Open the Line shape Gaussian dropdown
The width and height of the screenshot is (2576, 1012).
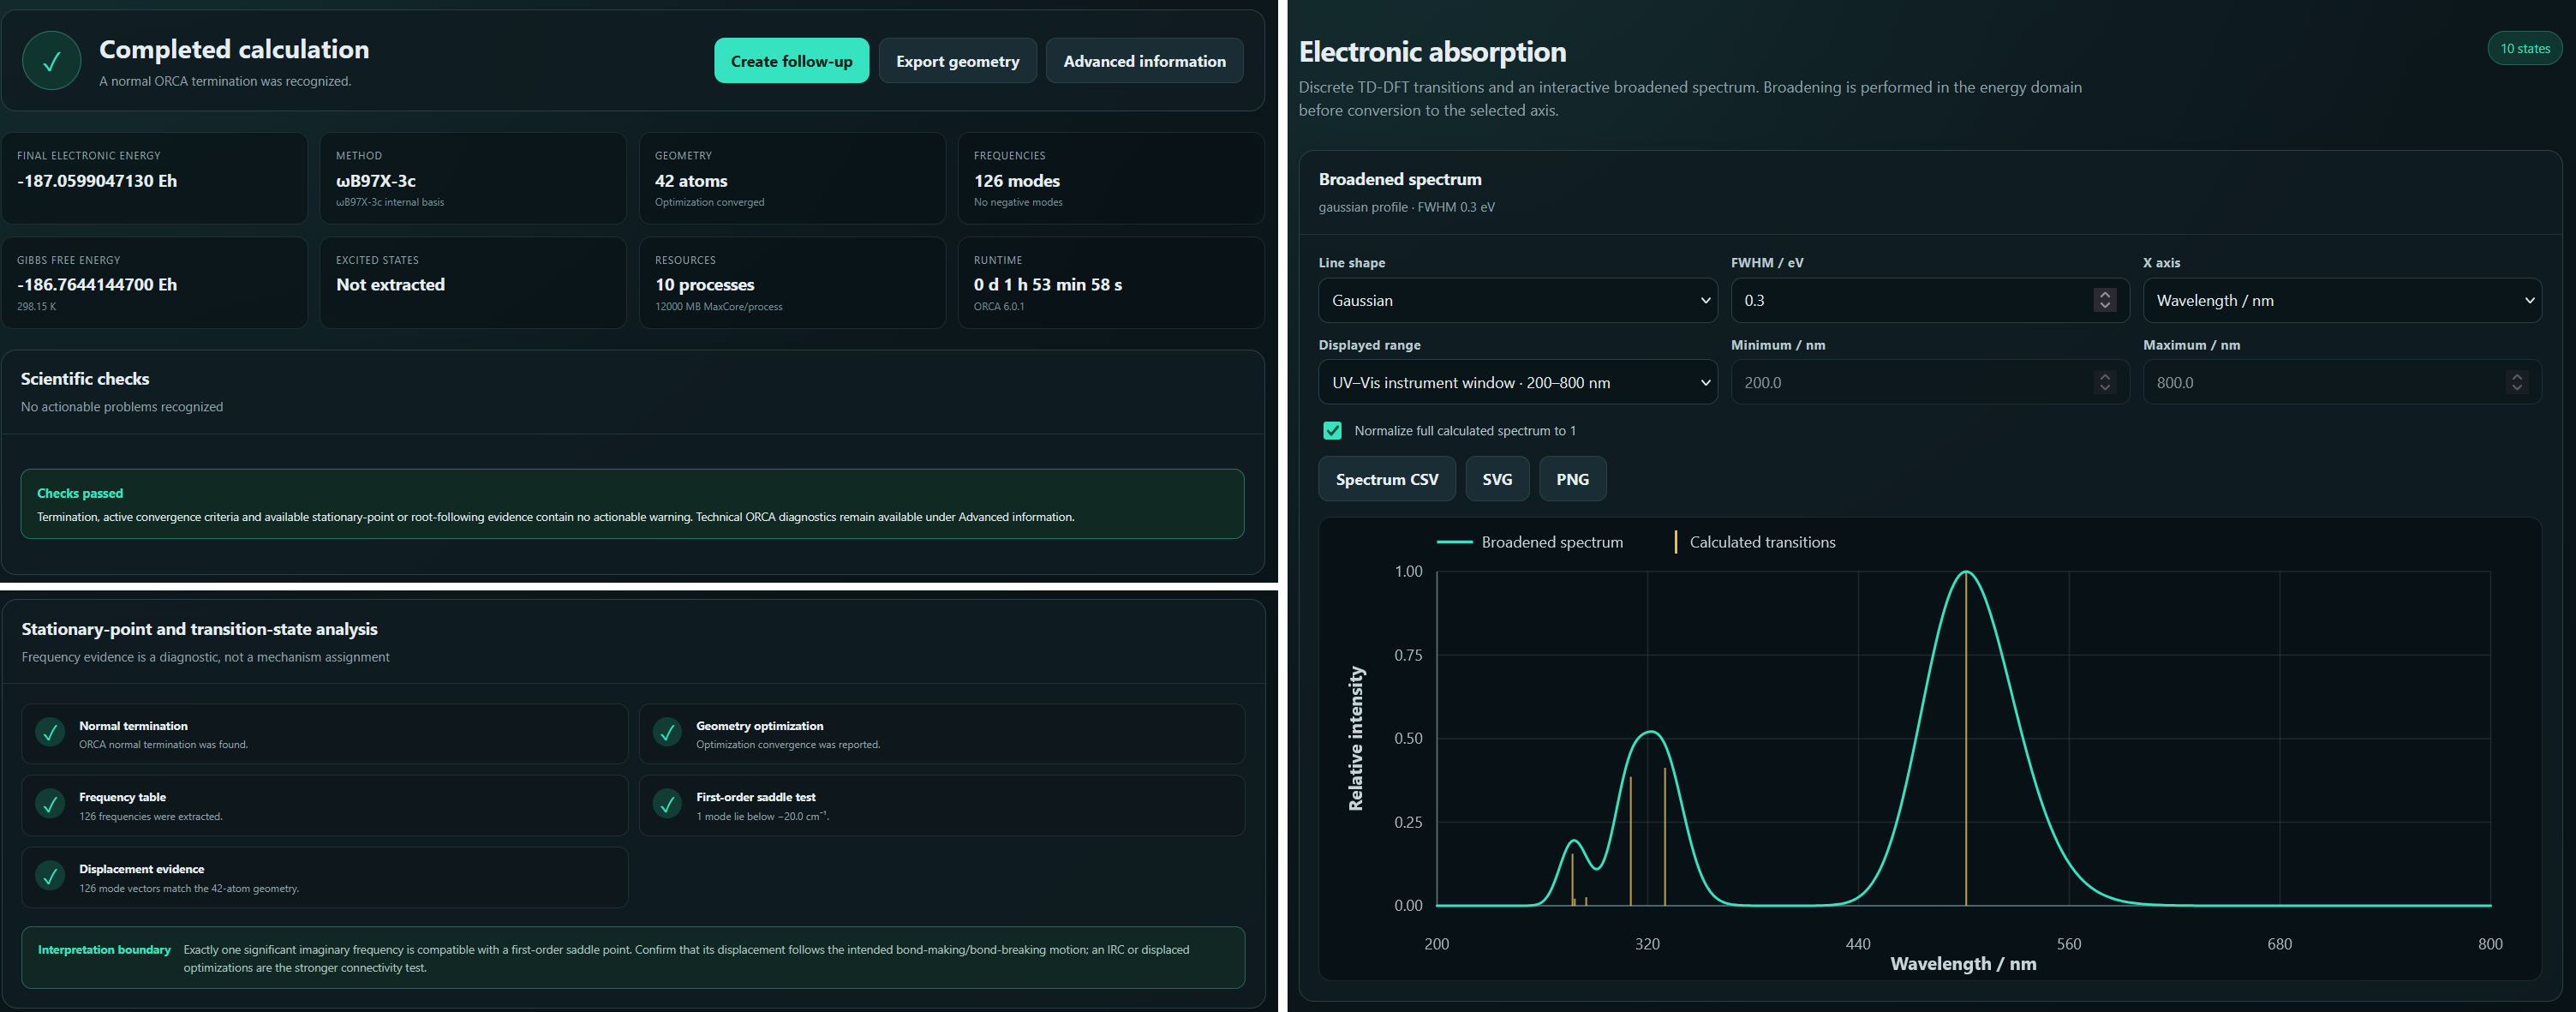1517,300
